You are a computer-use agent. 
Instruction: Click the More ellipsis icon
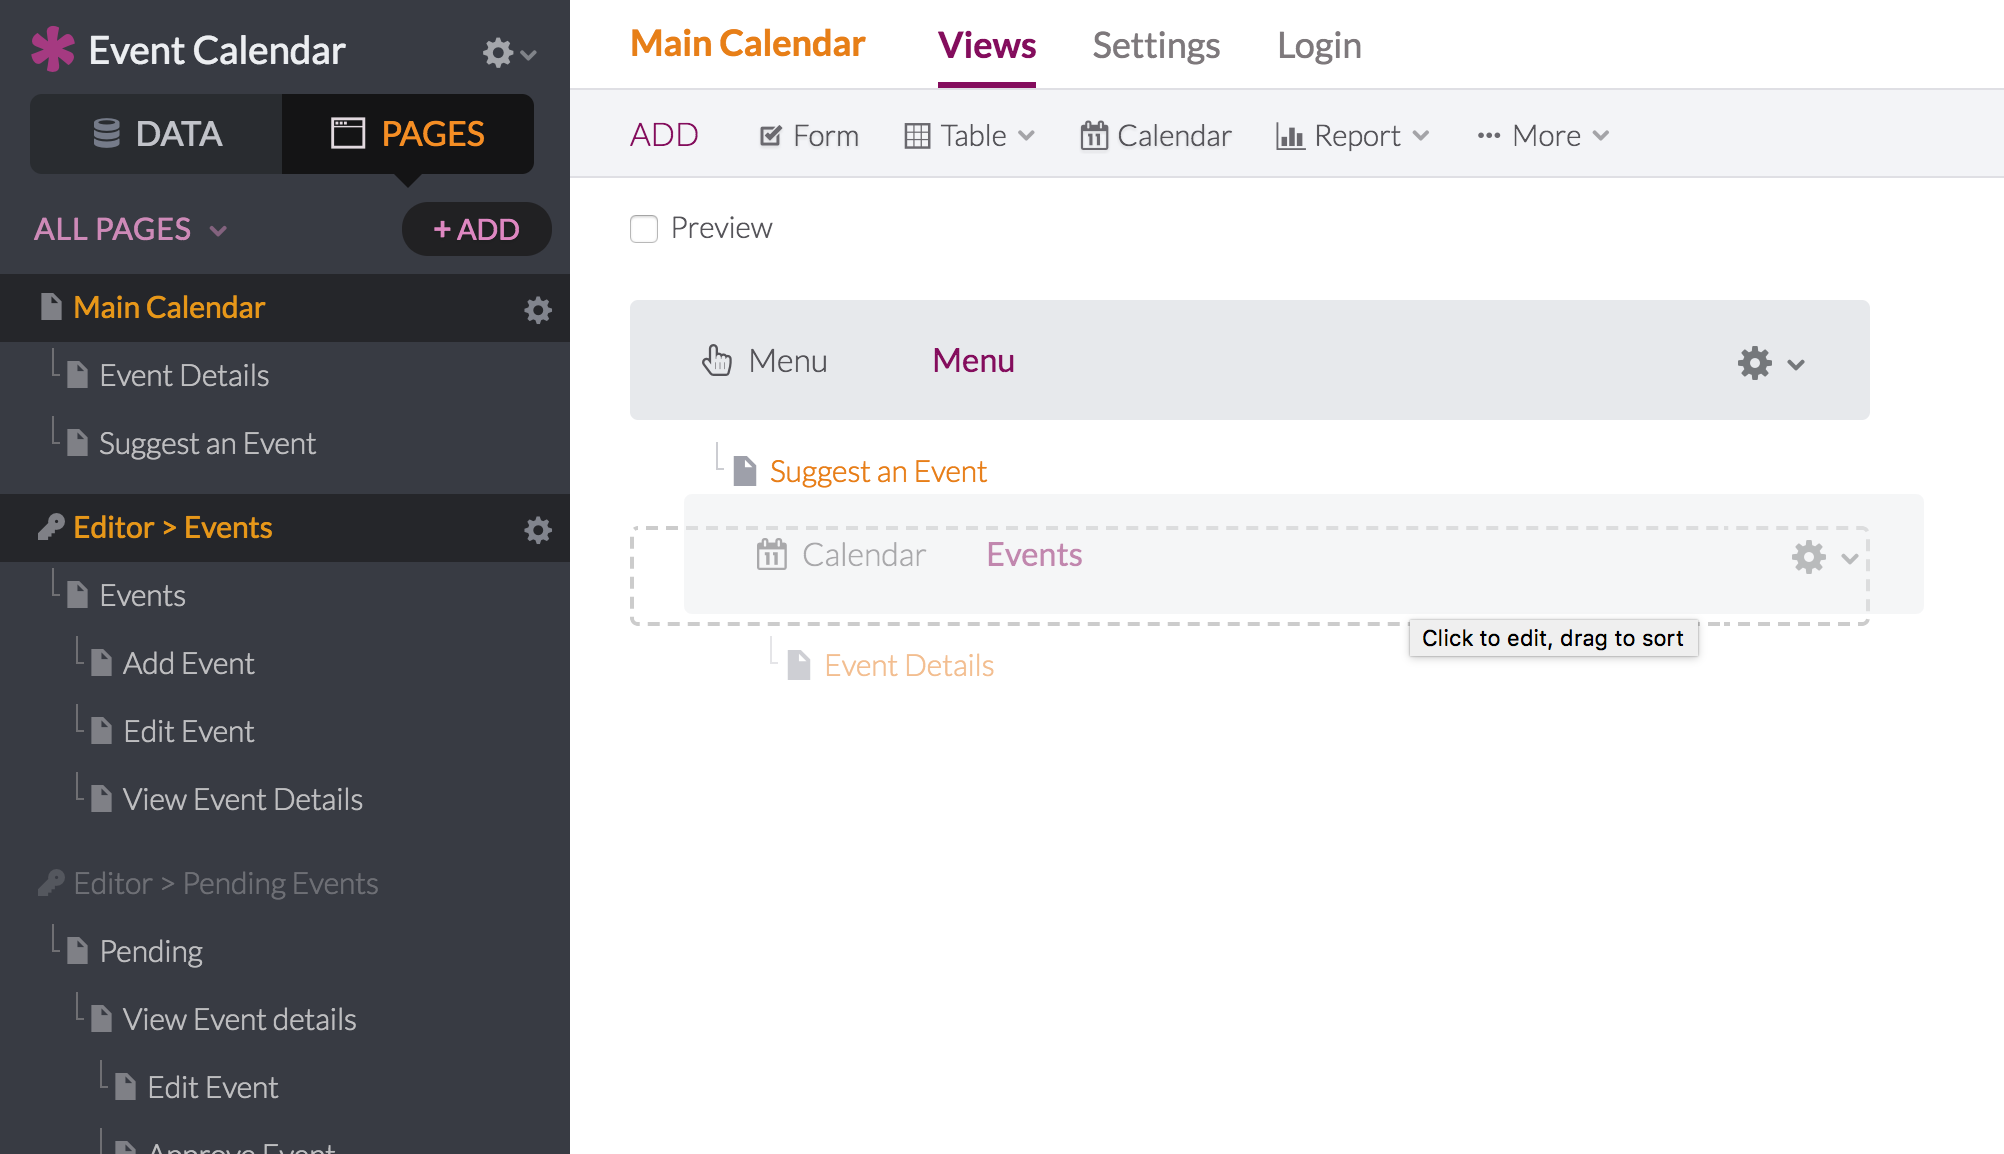click(x=1488, y=136)
